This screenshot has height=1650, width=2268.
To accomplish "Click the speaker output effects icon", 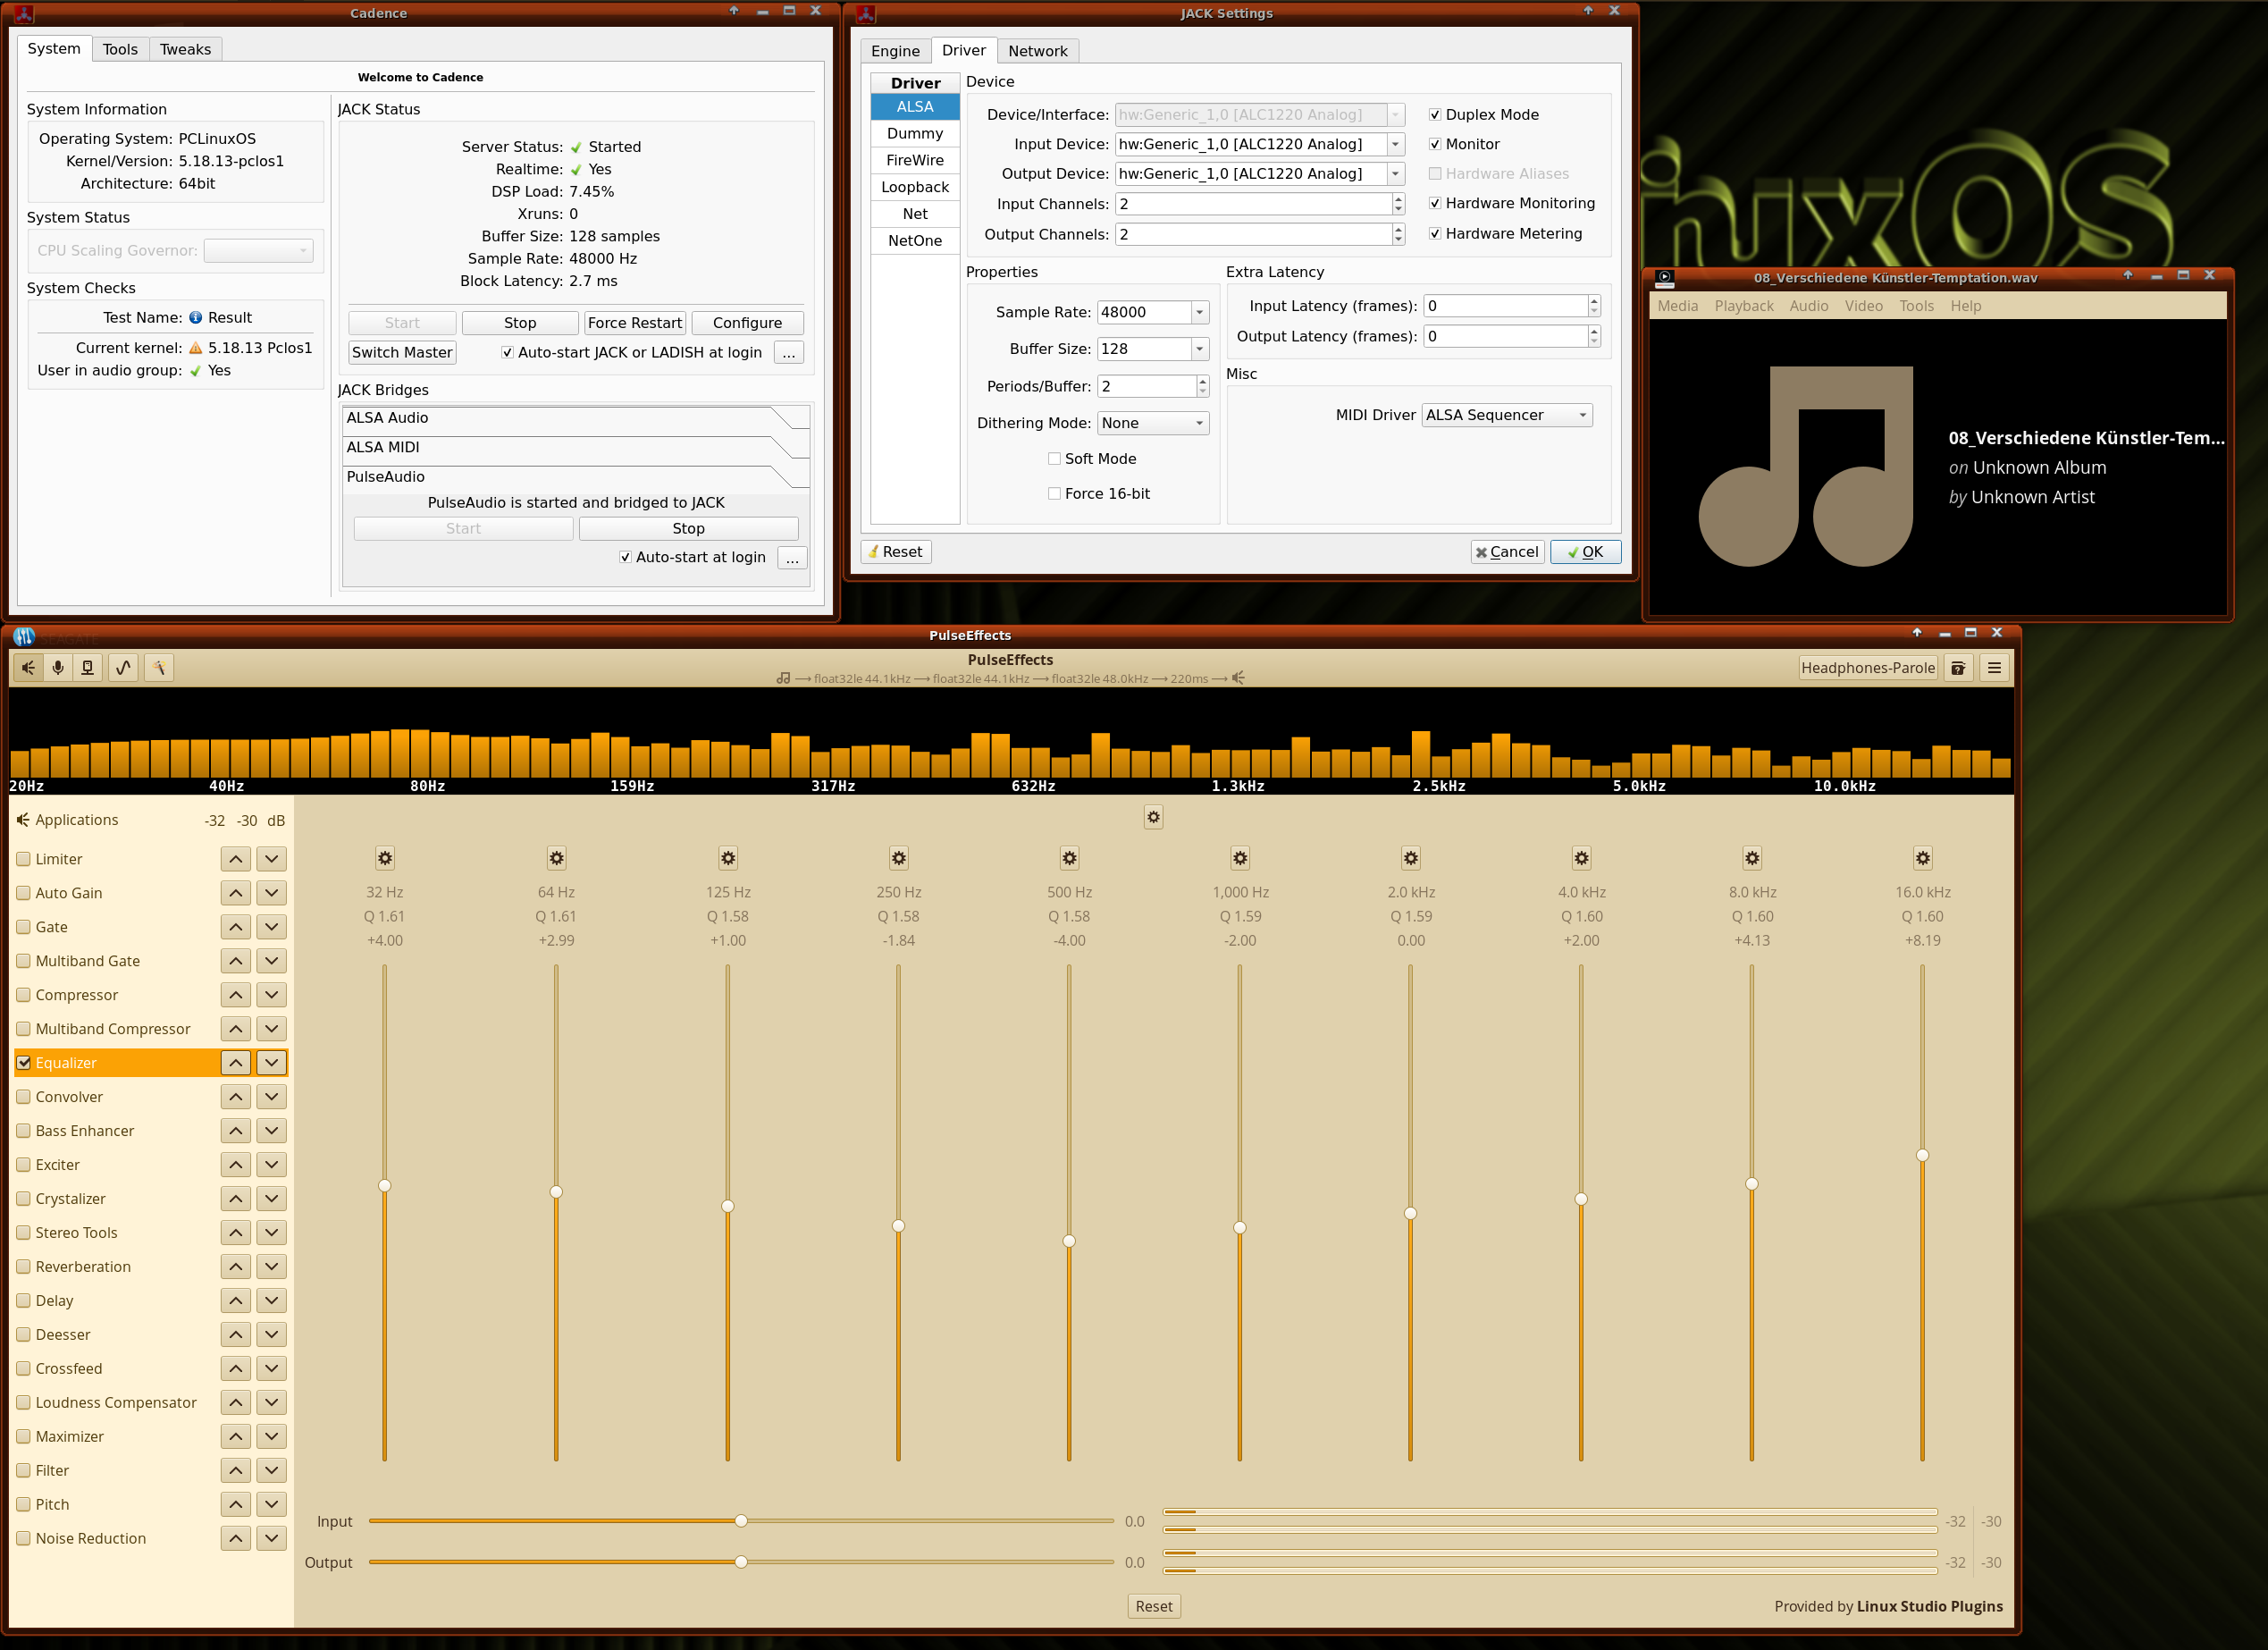I will coord(28,667).
